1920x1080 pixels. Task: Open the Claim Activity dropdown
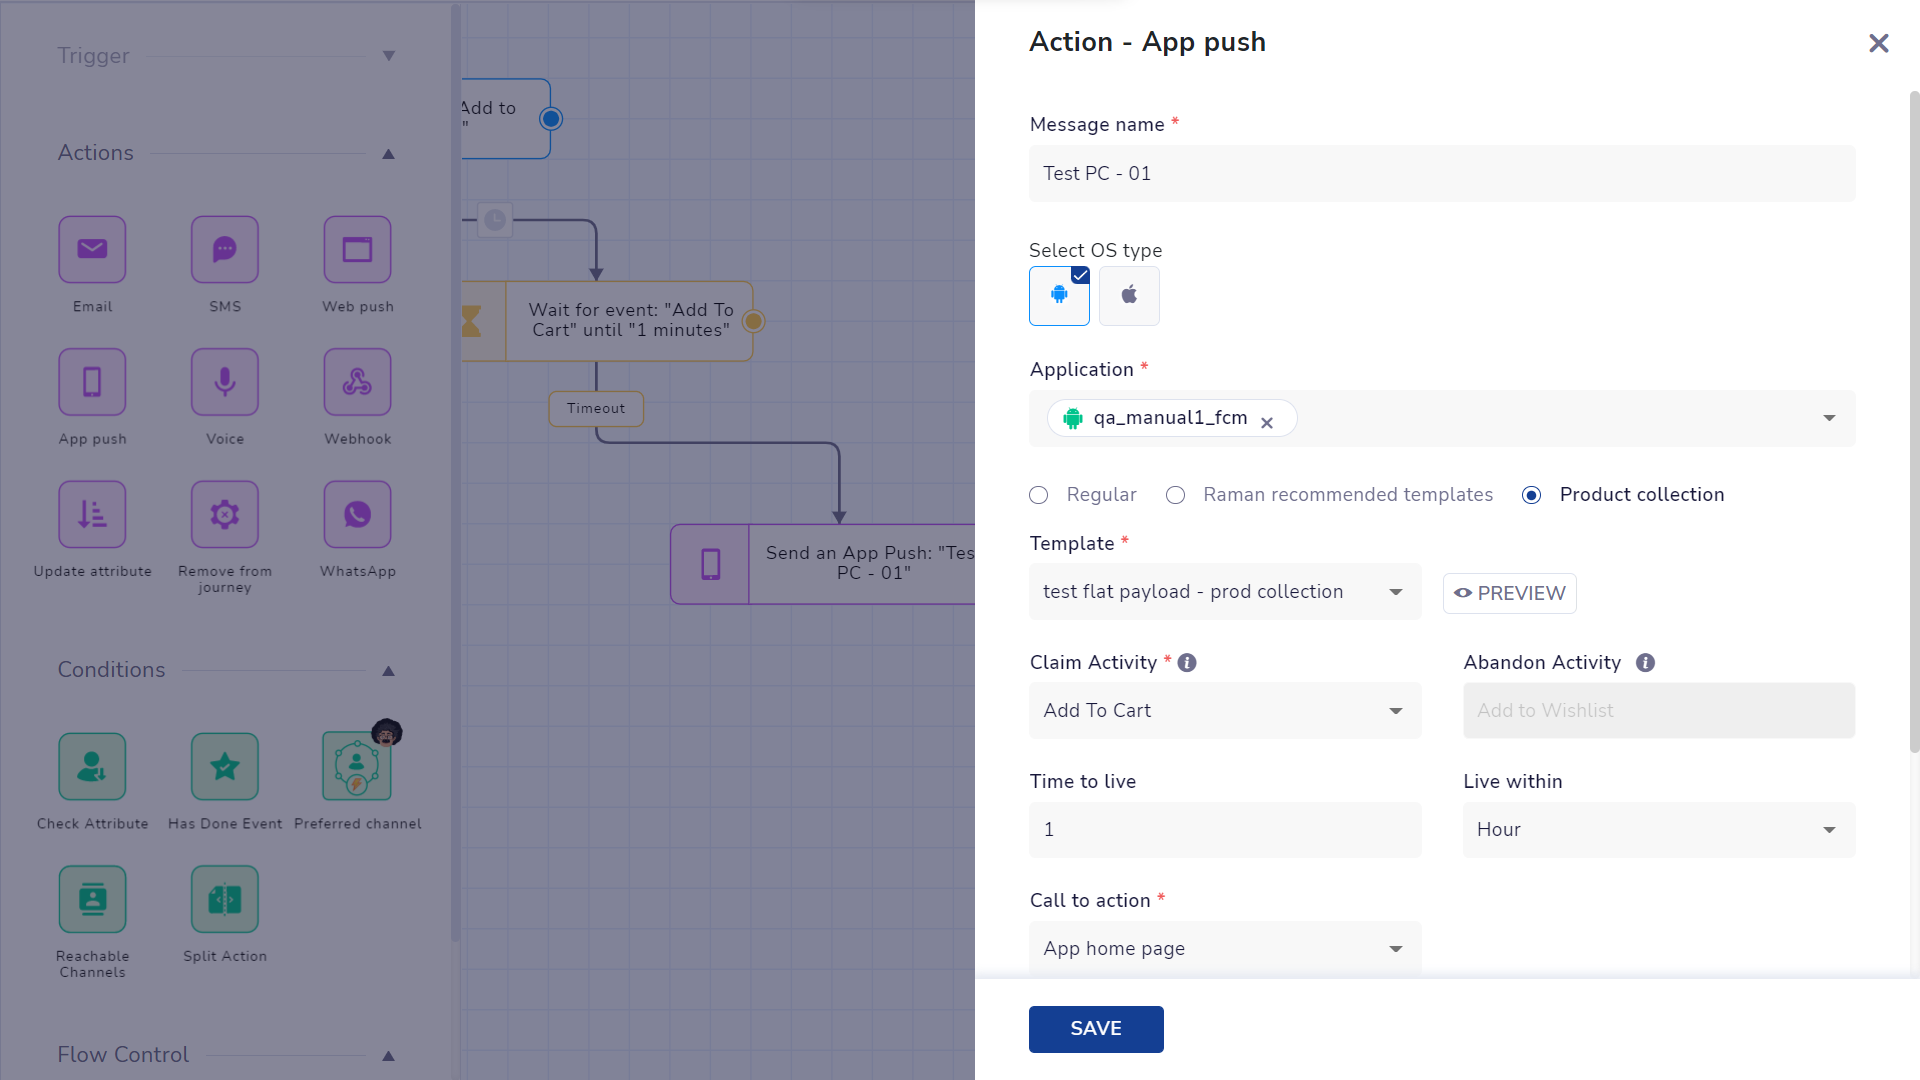click(x=1225, y=711)
